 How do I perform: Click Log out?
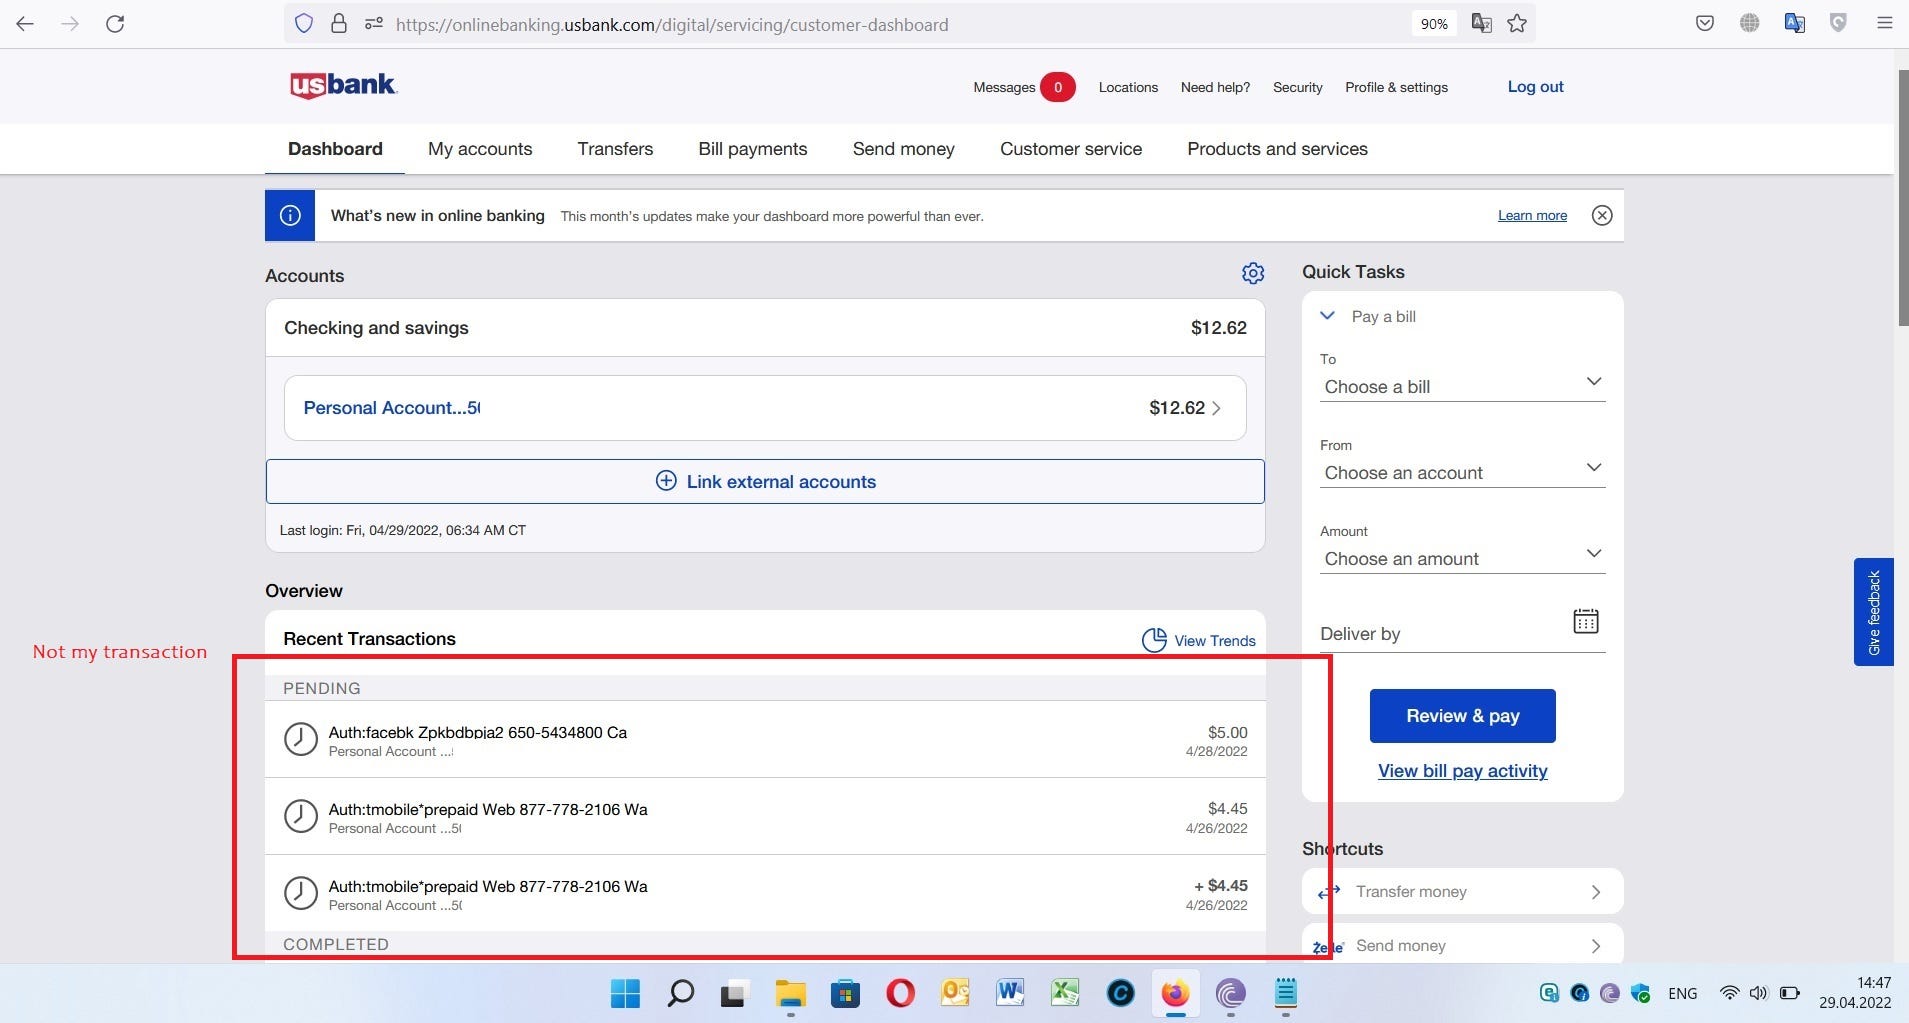pos(1536,87)
